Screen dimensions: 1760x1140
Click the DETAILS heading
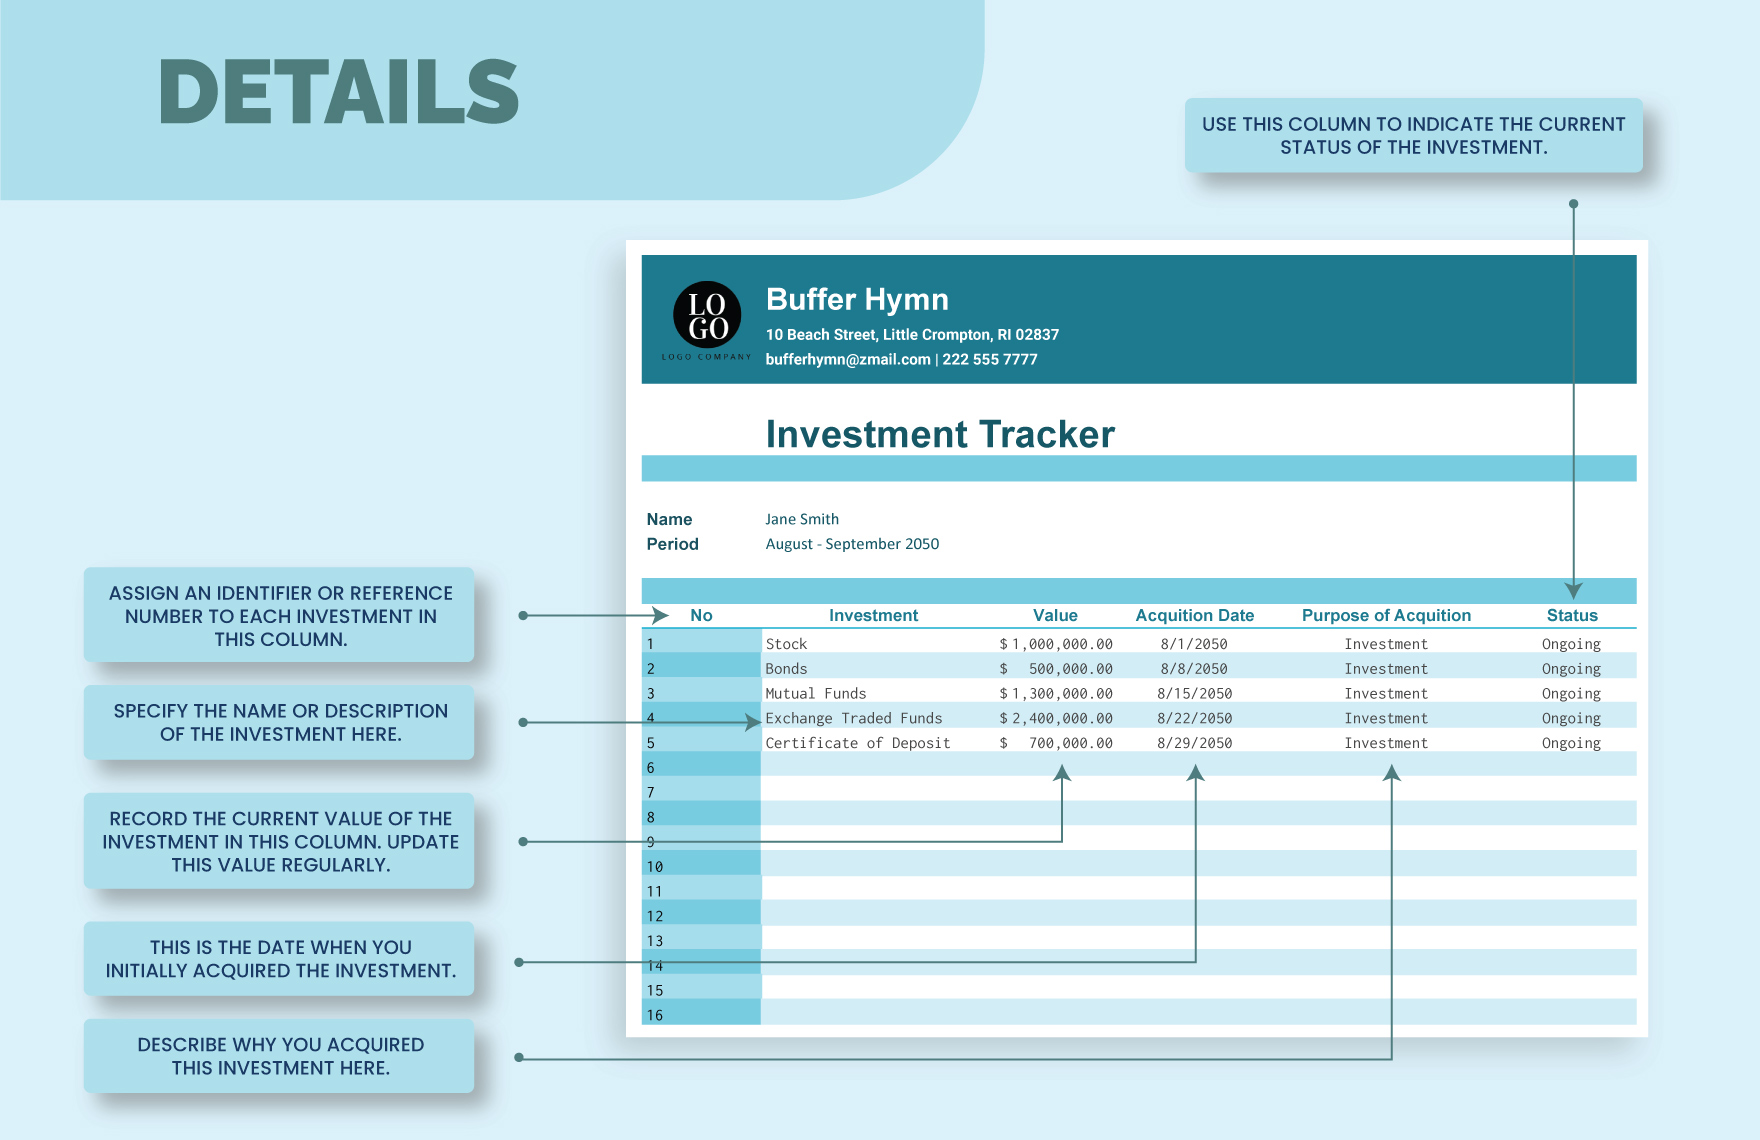coord(339,92)
